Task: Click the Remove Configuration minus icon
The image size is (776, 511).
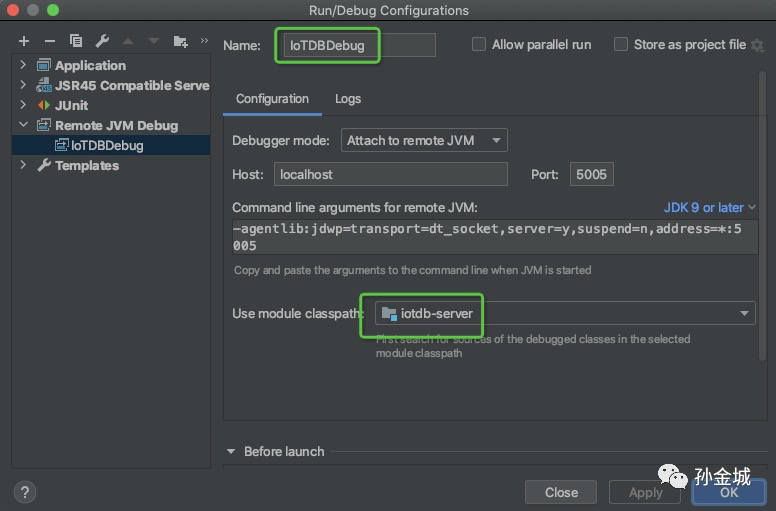Action: click(50, 41)
